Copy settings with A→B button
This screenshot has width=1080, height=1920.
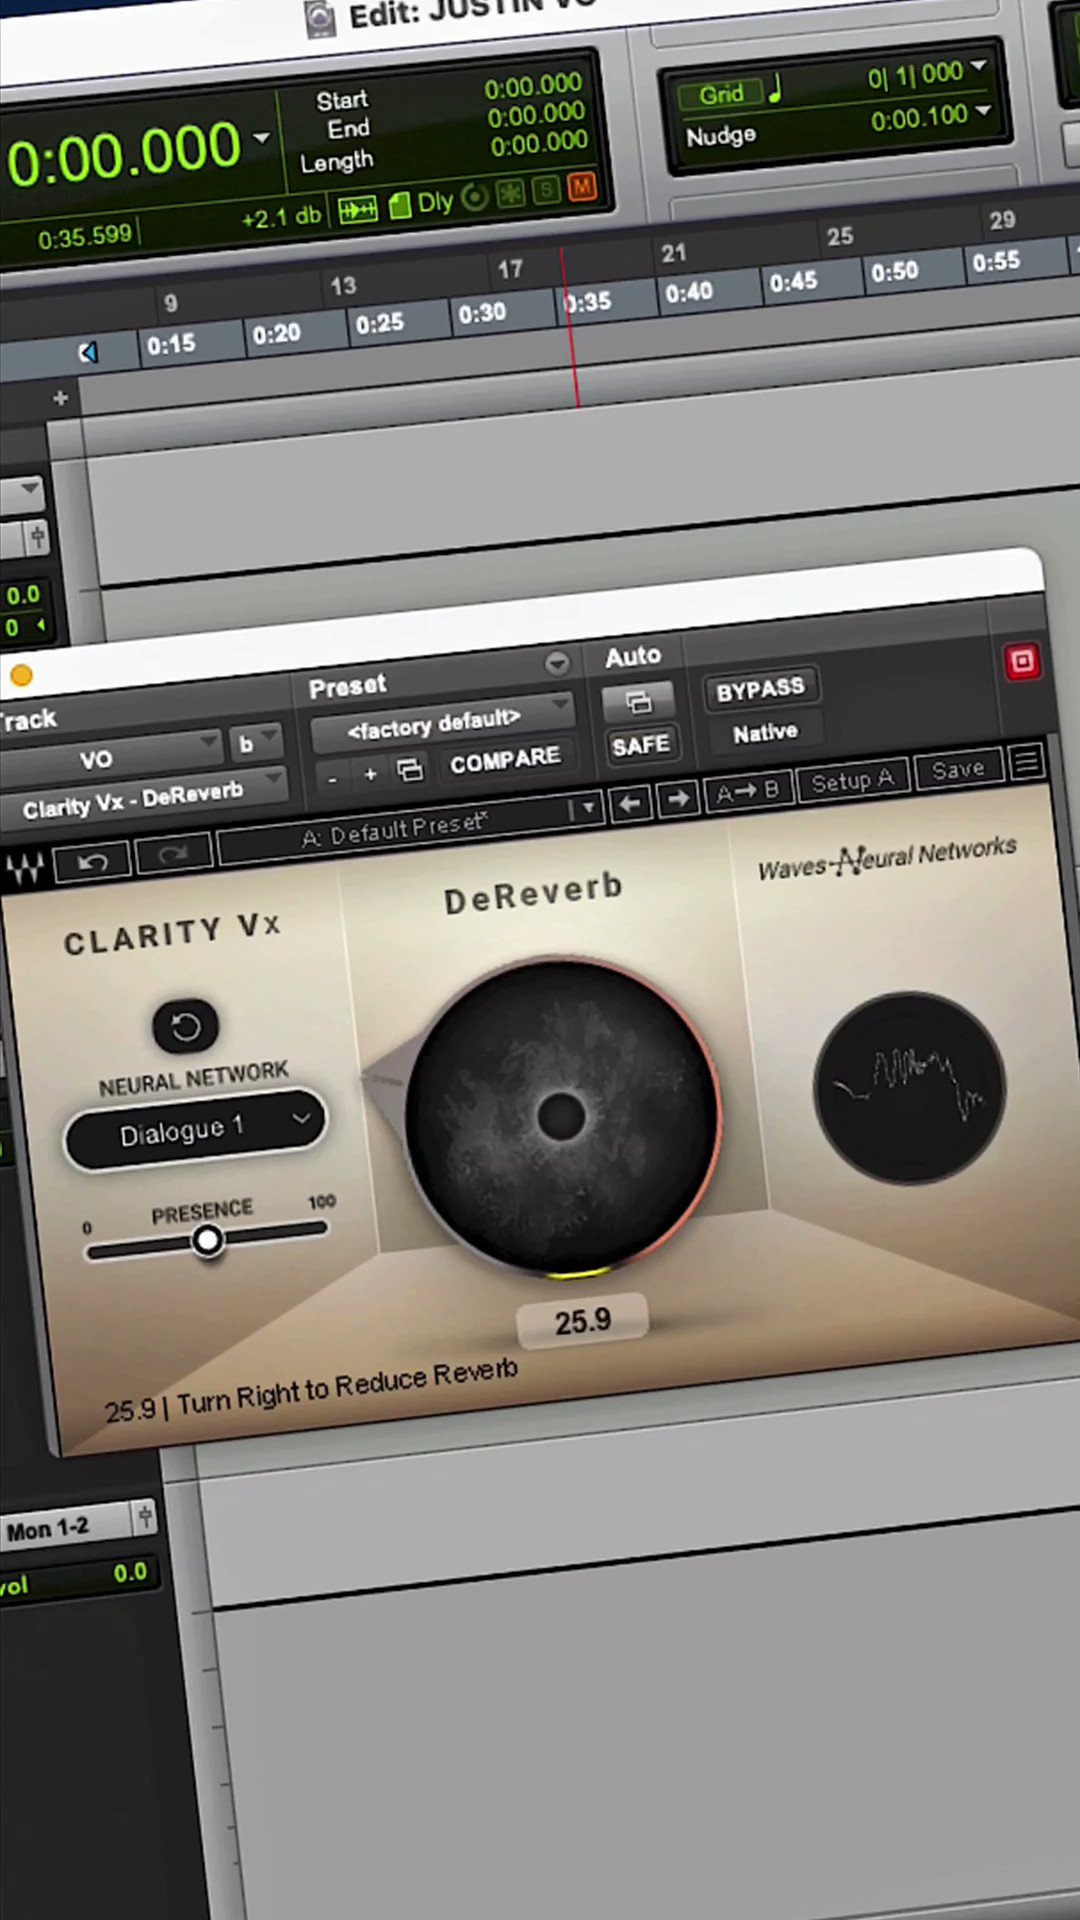748,790
